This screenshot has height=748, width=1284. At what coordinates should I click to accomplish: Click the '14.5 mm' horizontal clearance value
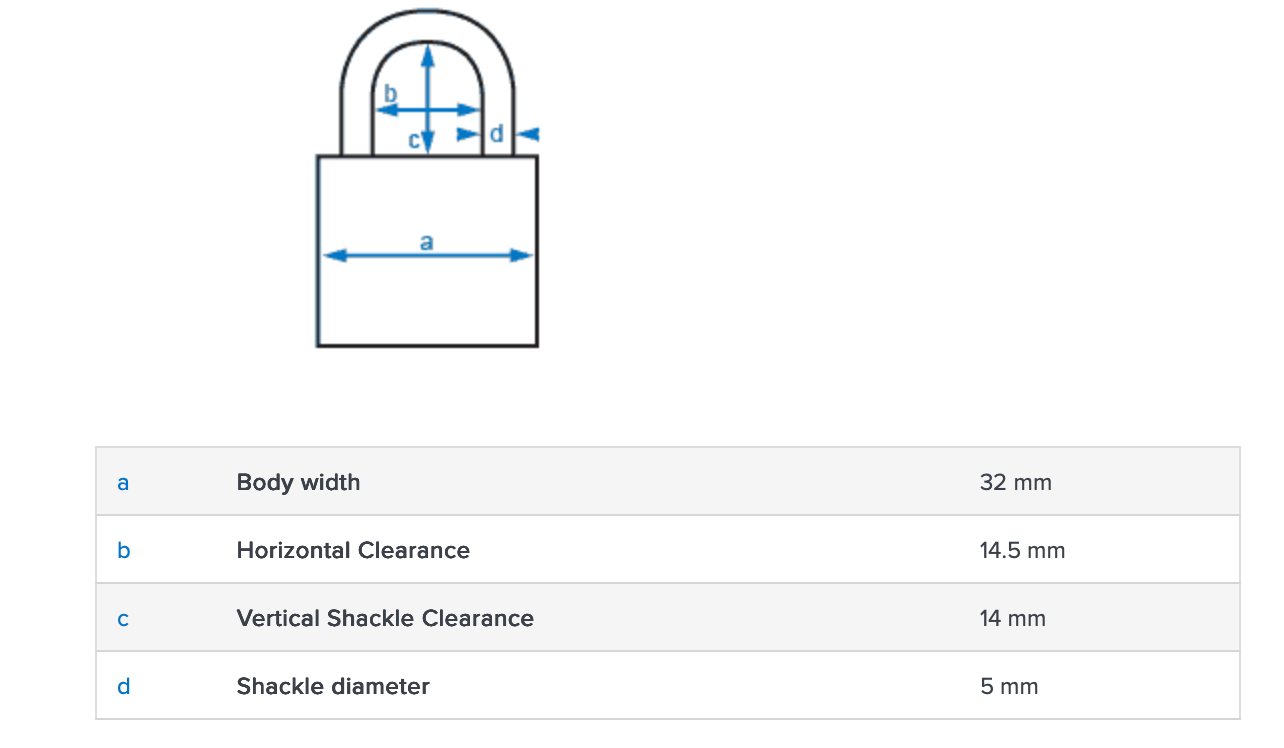(1023, 551)
